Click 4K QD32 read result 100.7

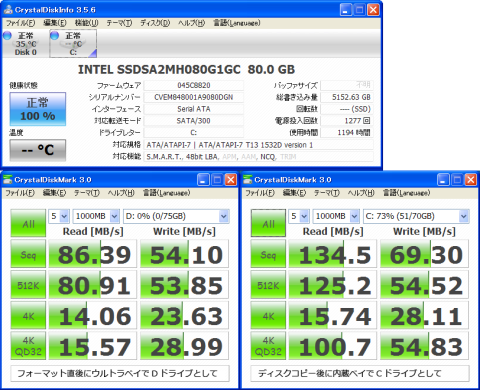pyautogui.click(x=333, y=346)
